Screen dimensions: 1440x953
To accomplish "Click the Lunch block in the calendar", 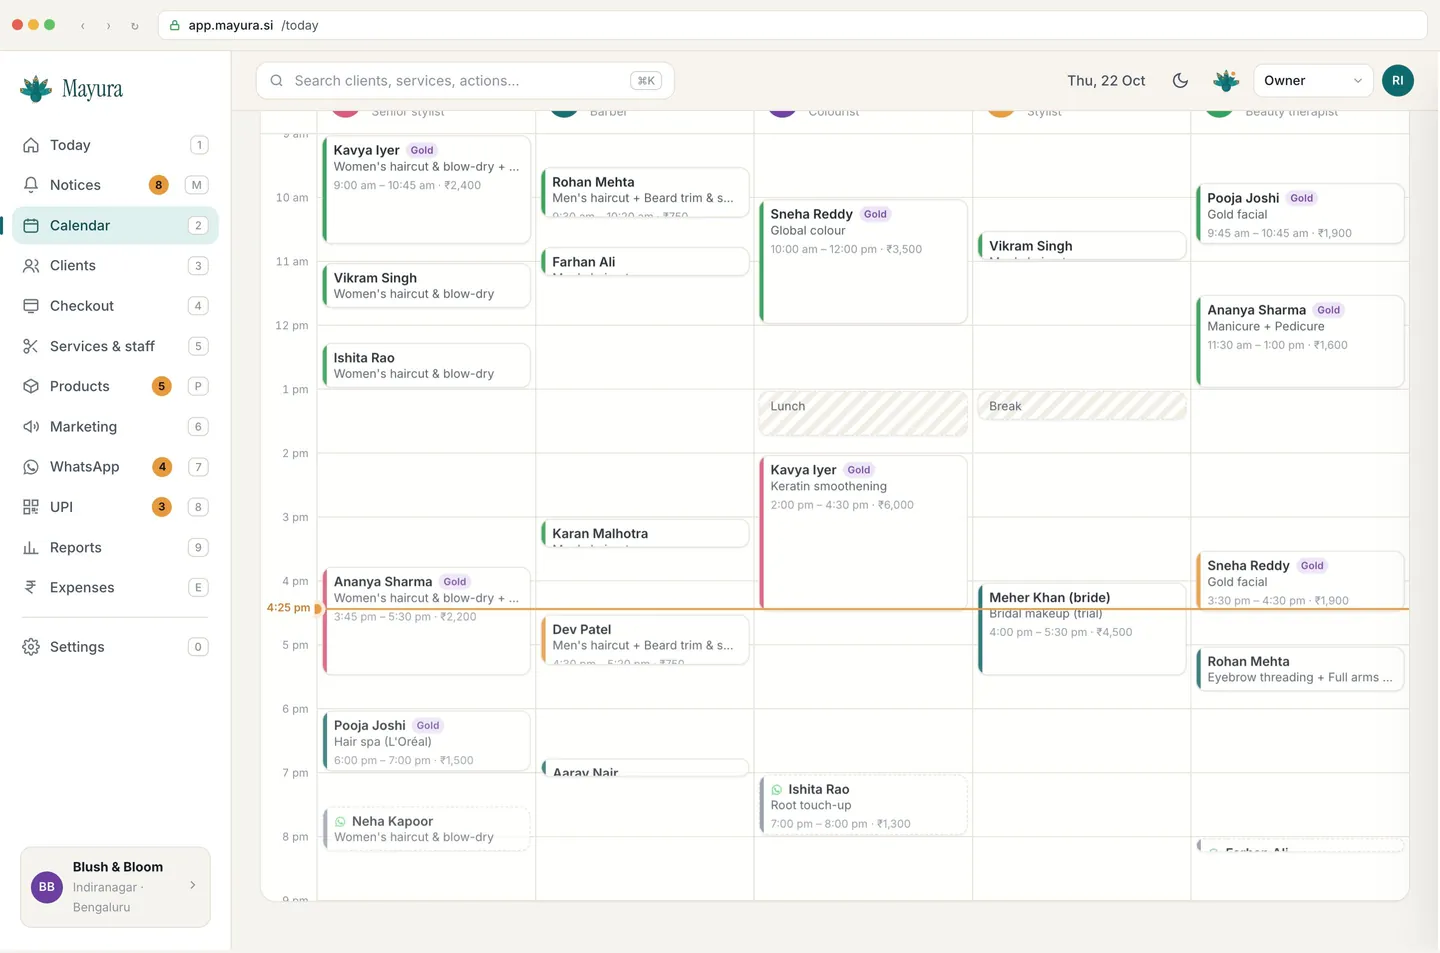I will (864, 413).
